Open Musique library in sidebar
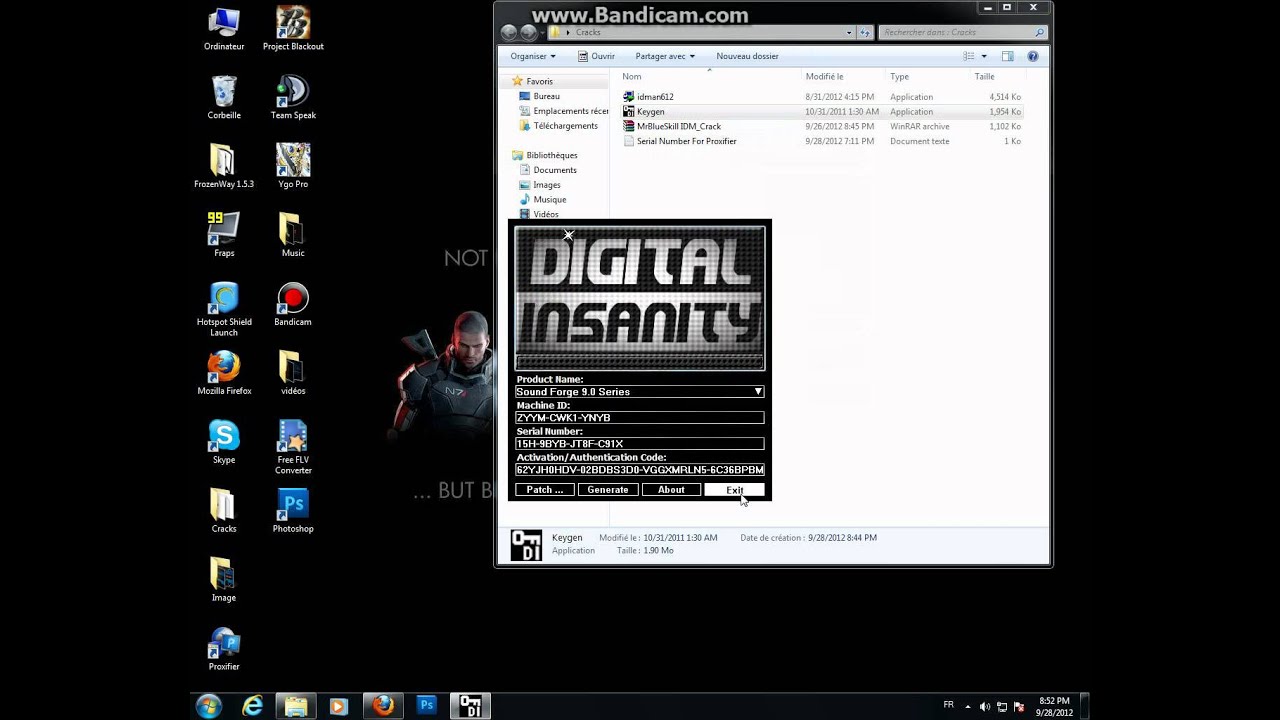 click(x=549, y=200)
